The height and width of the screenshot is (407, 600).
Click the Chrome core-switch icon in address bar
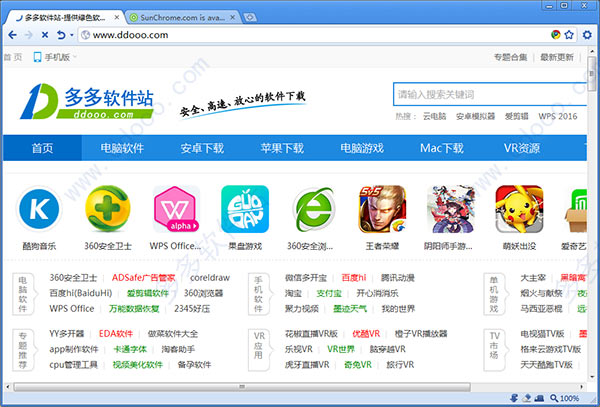[x=556, y=35]
